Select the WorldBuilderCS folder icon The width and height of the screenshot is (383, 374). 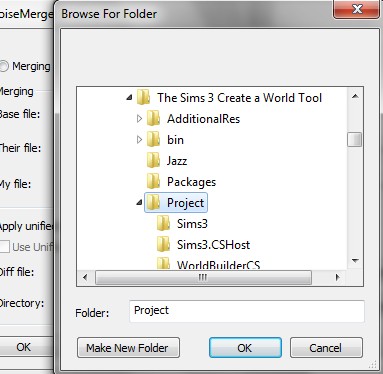pyautogui.click(x=163, y=263)
